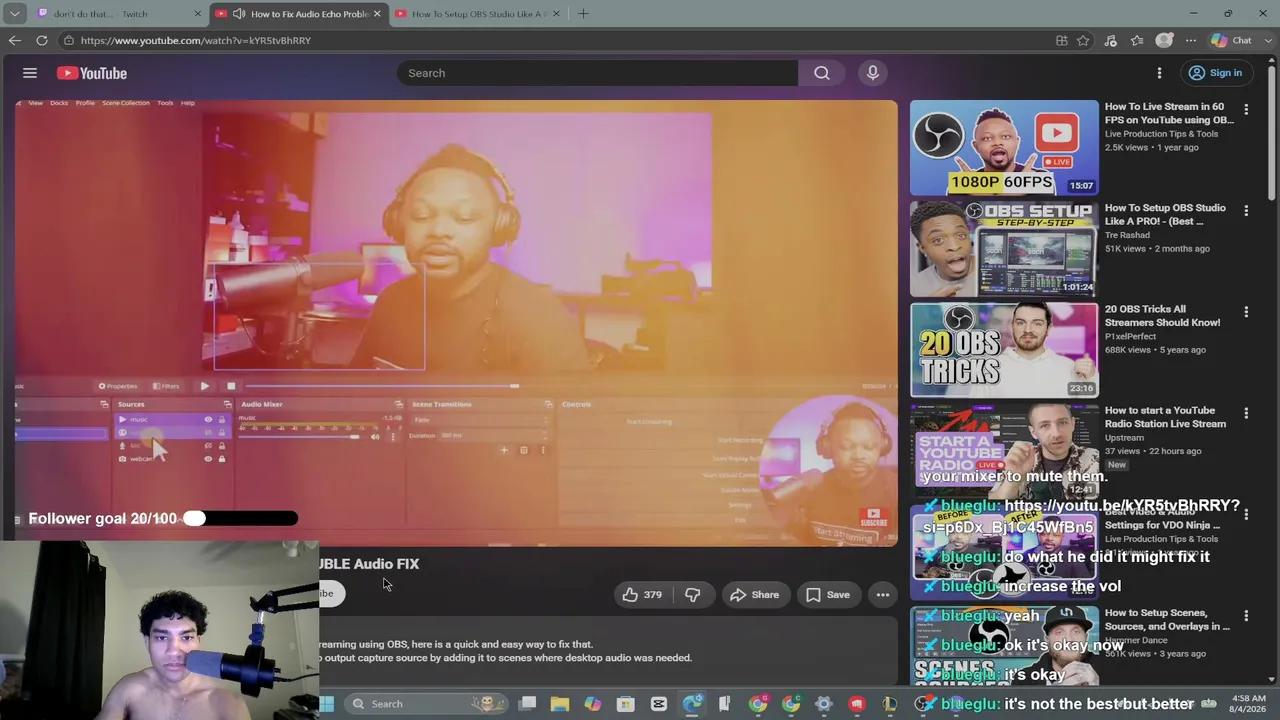Open YouTube settings three-dot menu beside Sign in
Image resolution: width=1280 pixels, height=720 pixels.
(x=1159, y=73)
